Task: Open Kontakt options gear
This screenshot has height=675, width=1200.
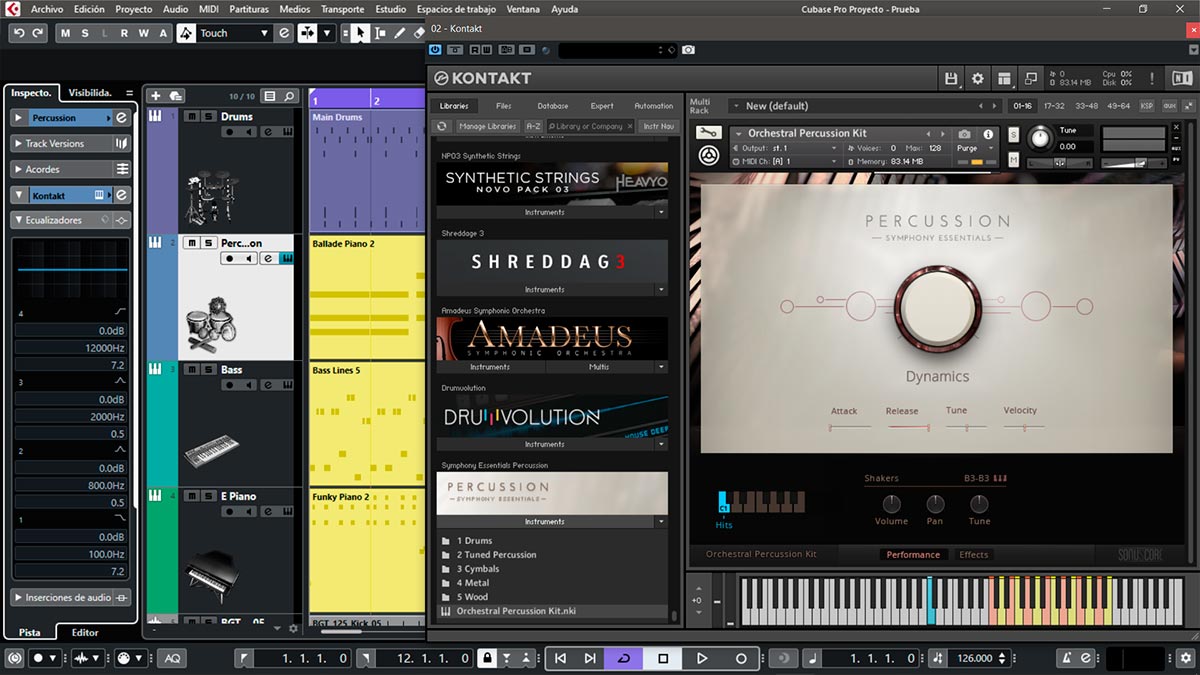Action: click(x=978, y=78)
